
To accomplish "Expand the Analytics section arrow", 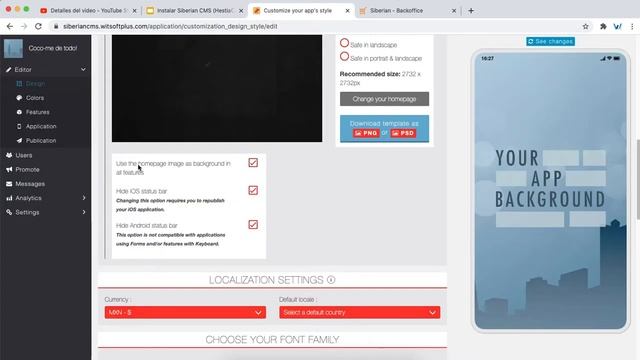I will click(x=84, y=198).
